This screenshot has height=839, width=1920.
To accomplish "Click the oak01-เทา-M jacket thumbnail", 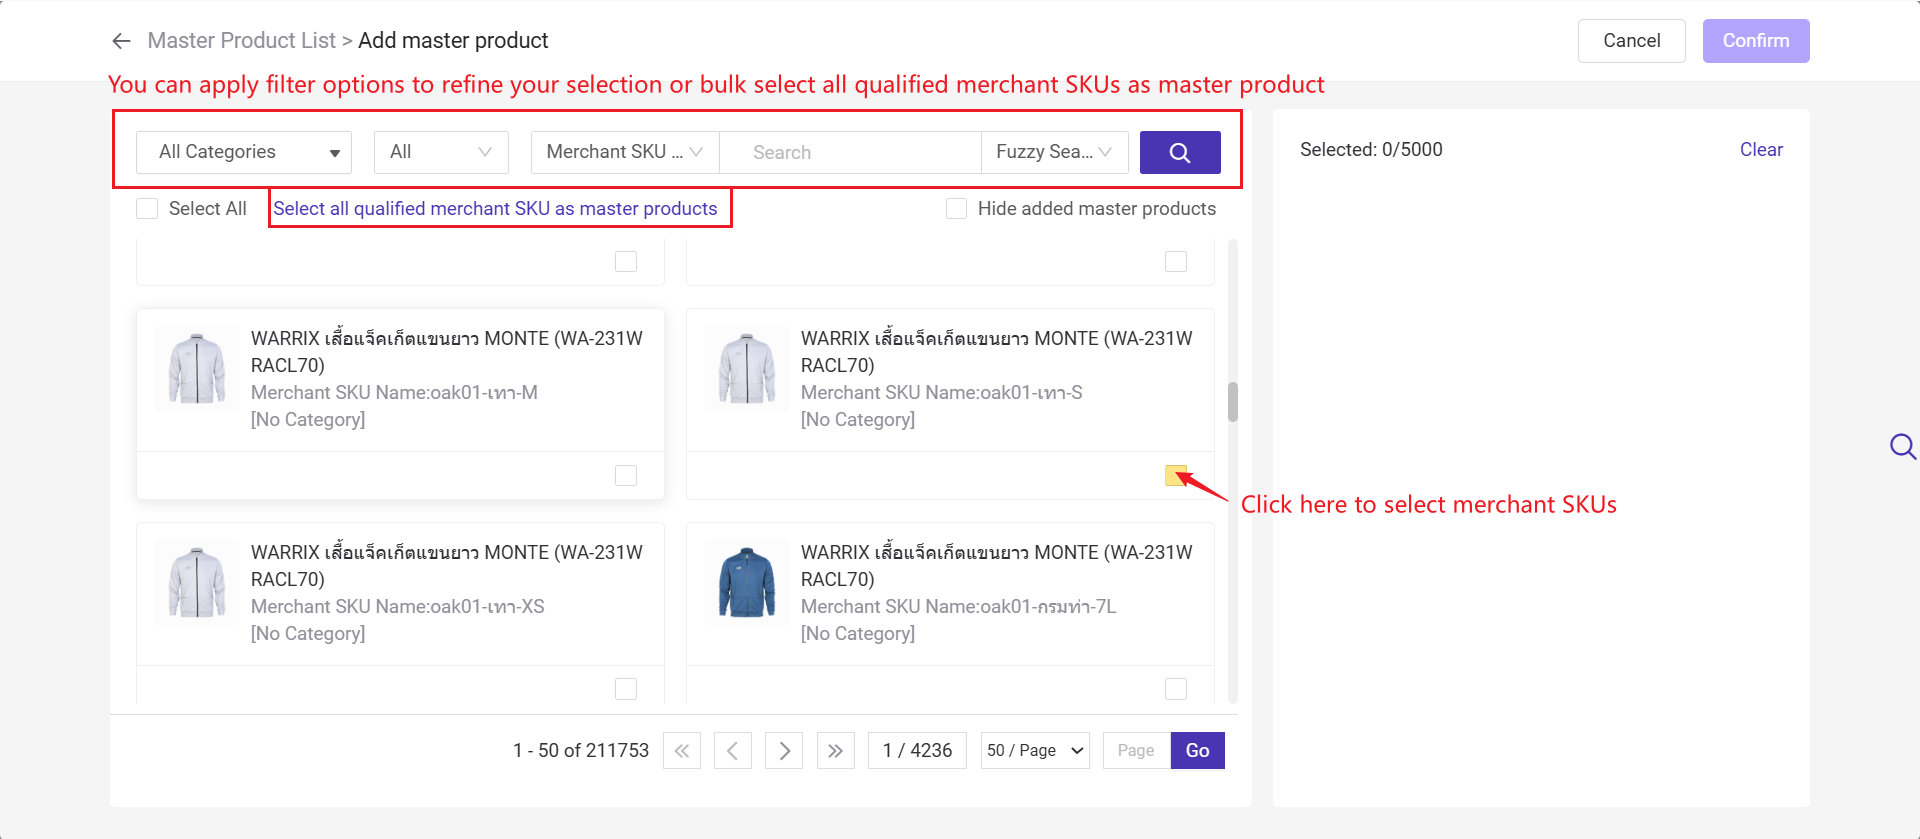I will 197,368.
